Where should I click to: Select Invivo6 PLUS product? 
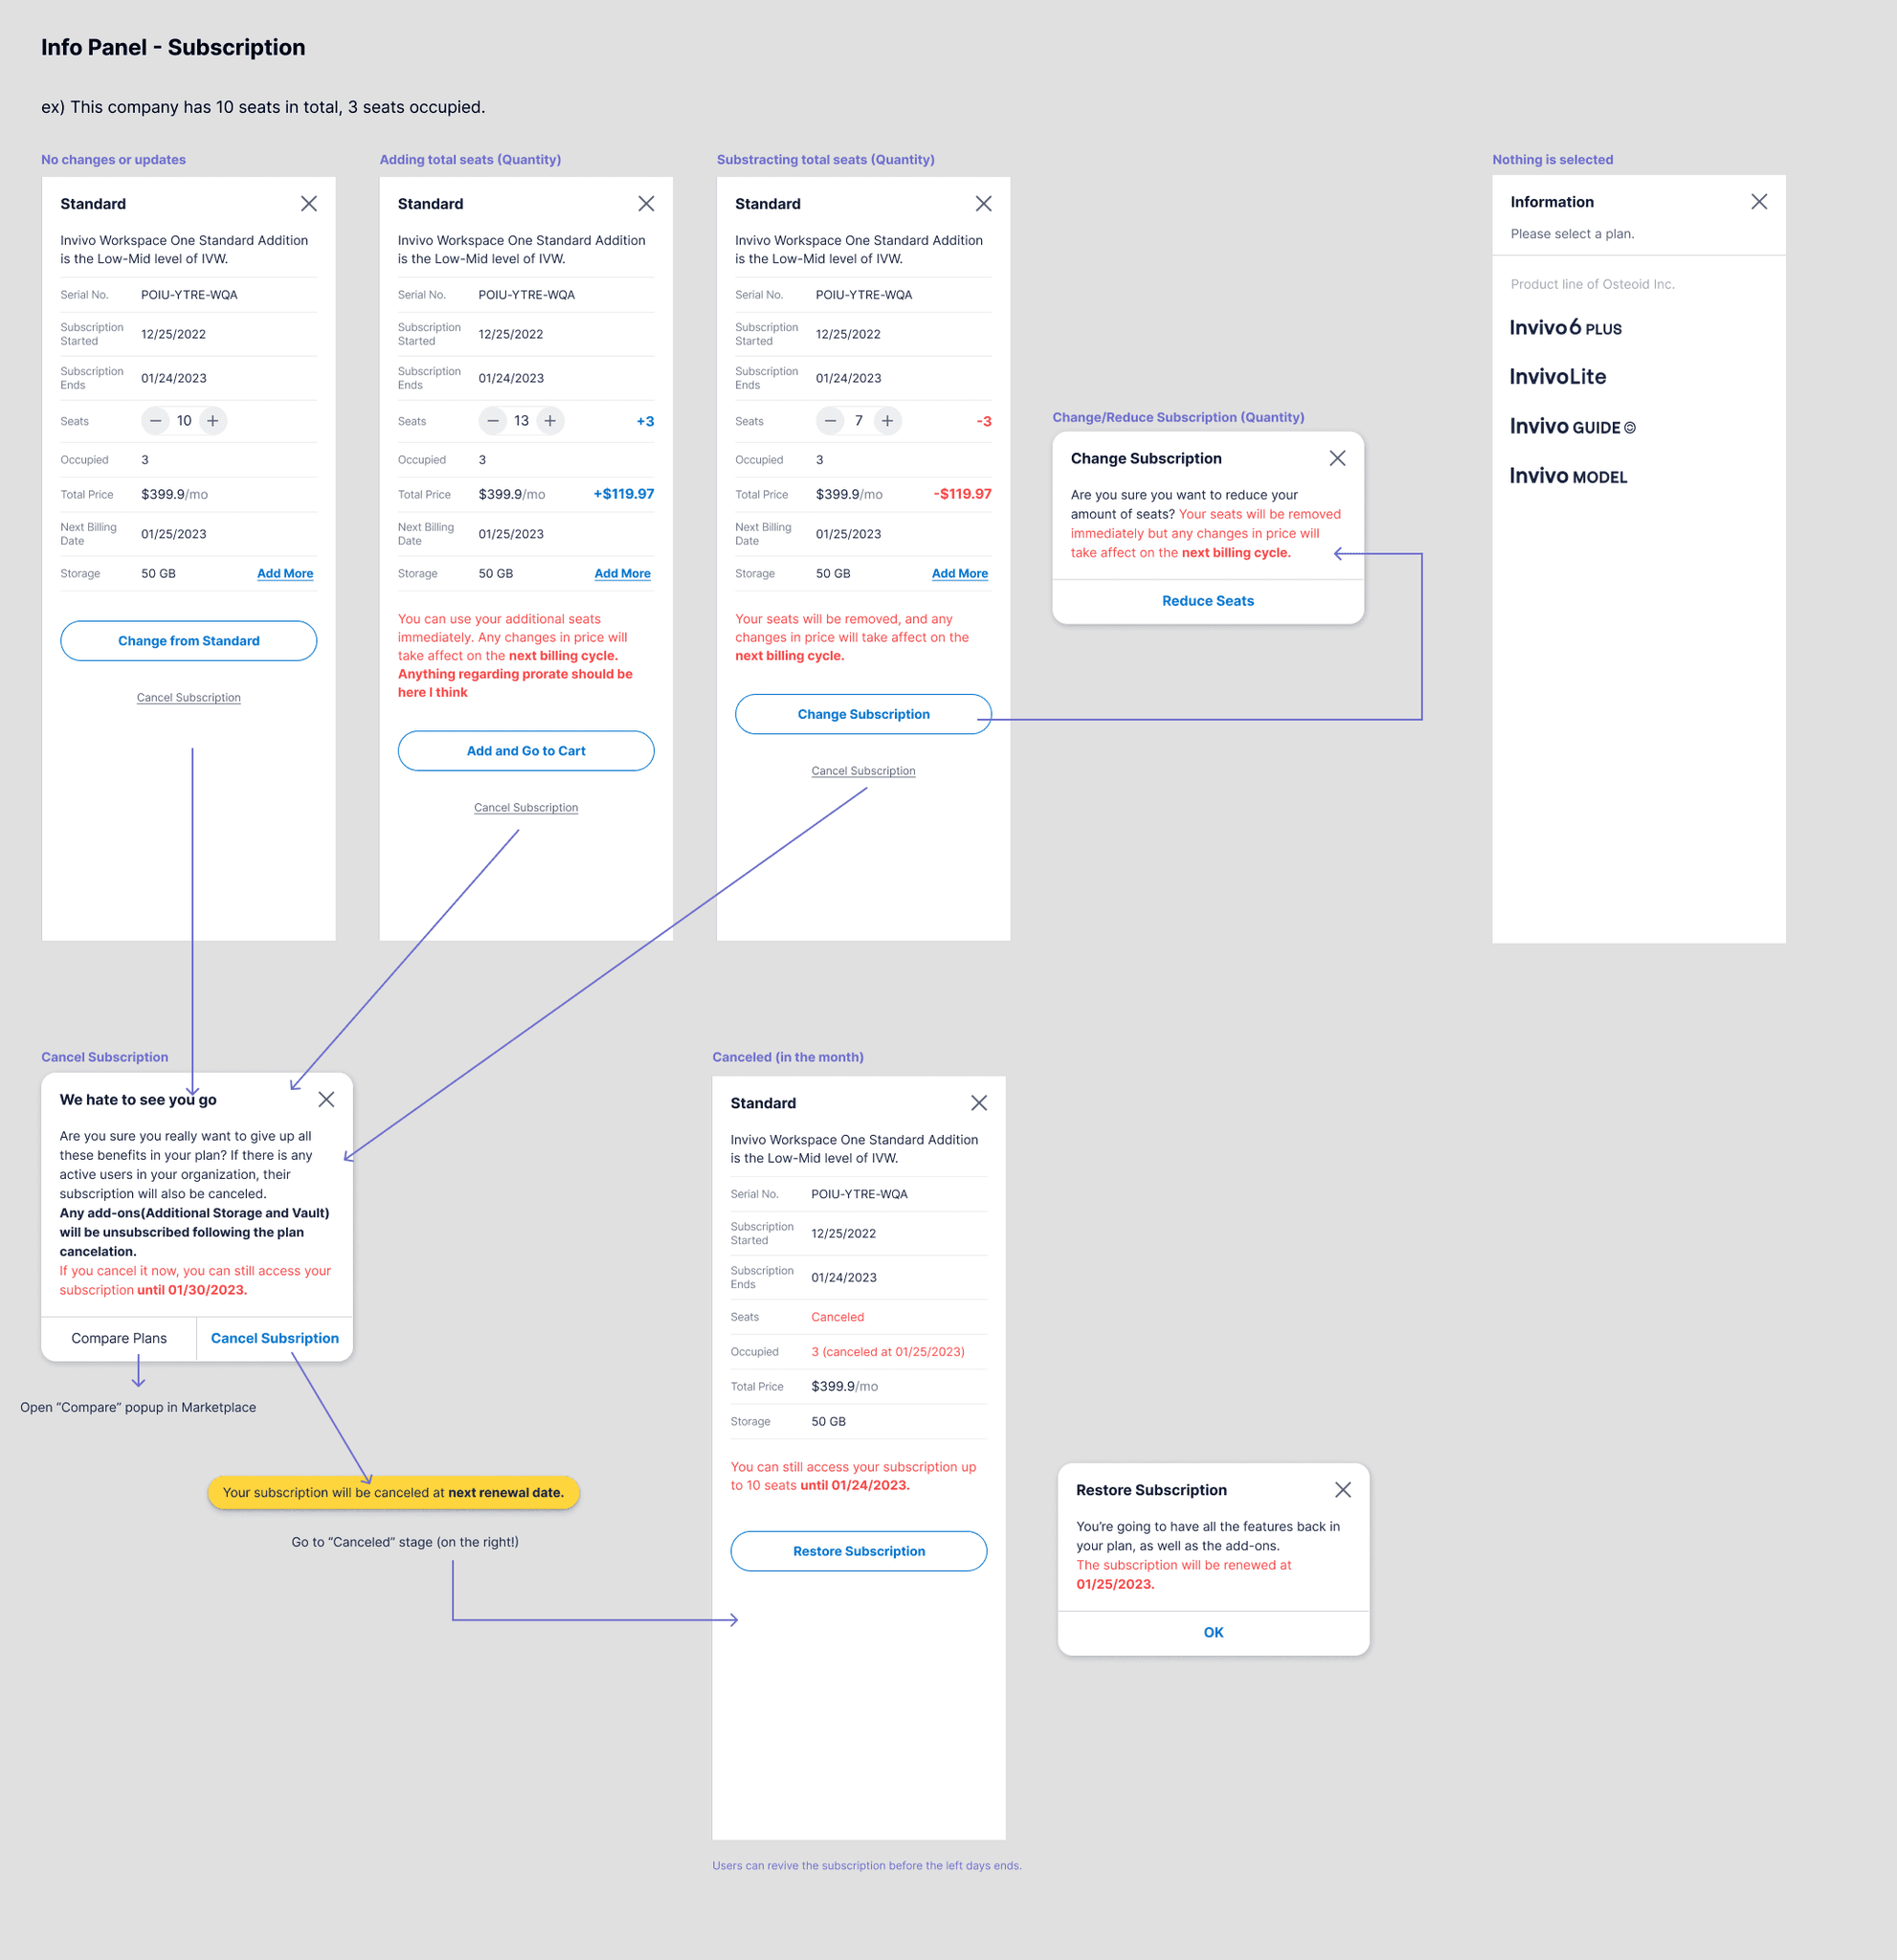pos(1565,328)
